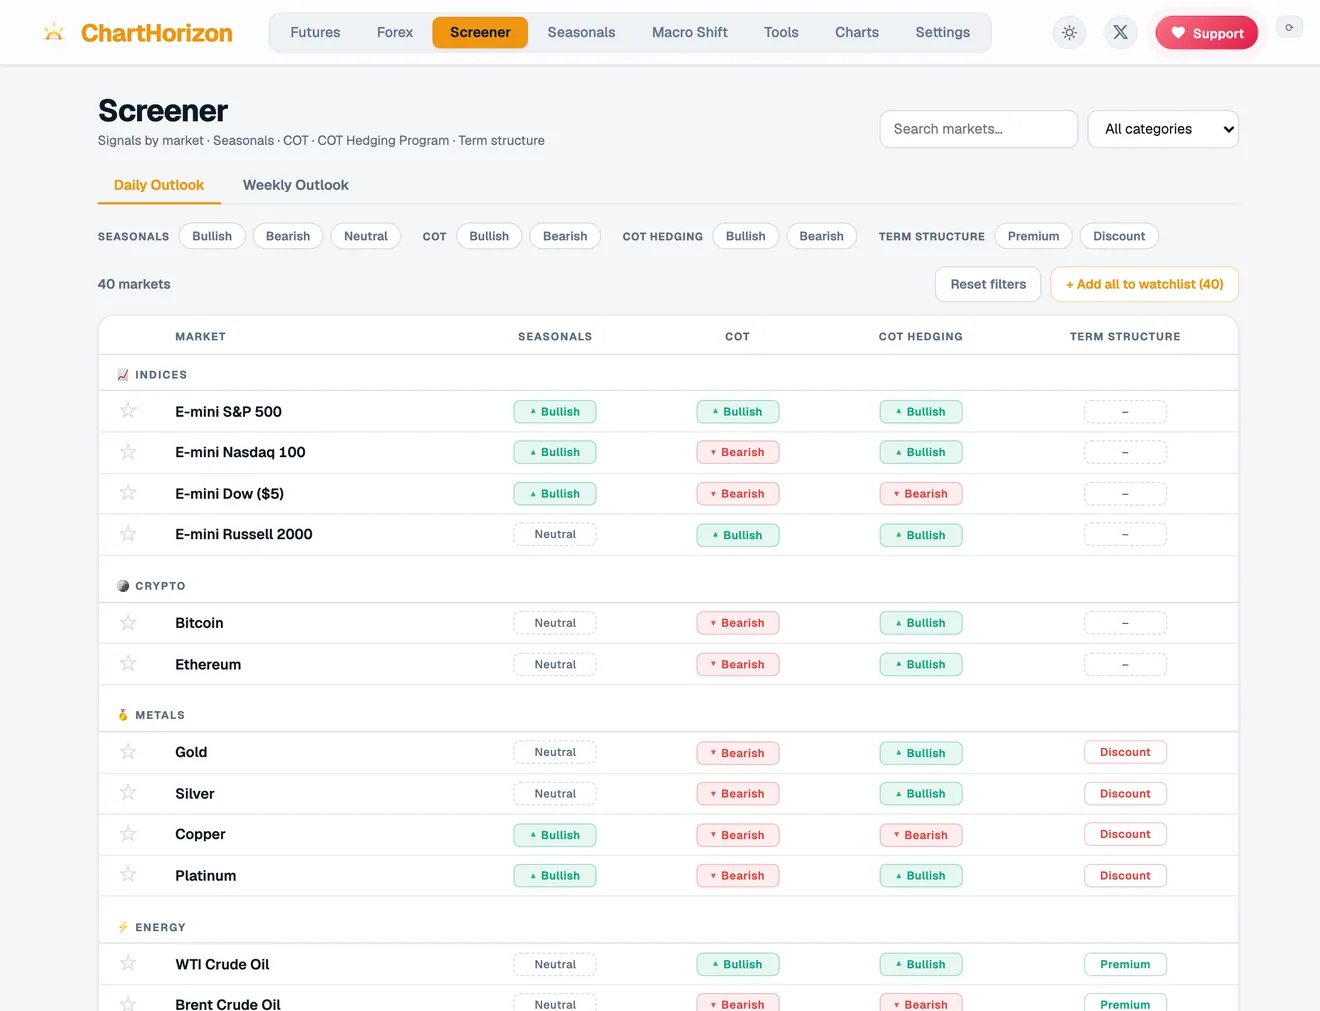The image size is (1320, 1011).
Task: Star E-mini Russell 2000 as favorite
Action: coord(128,534)
